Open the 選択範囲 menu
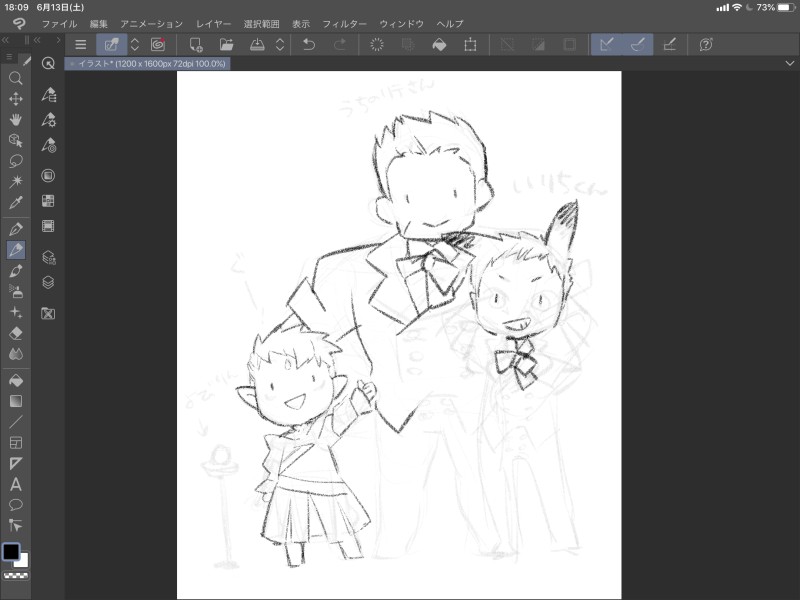Image resolution: width=800 pixels, height=600 pixels. (261, 24)
